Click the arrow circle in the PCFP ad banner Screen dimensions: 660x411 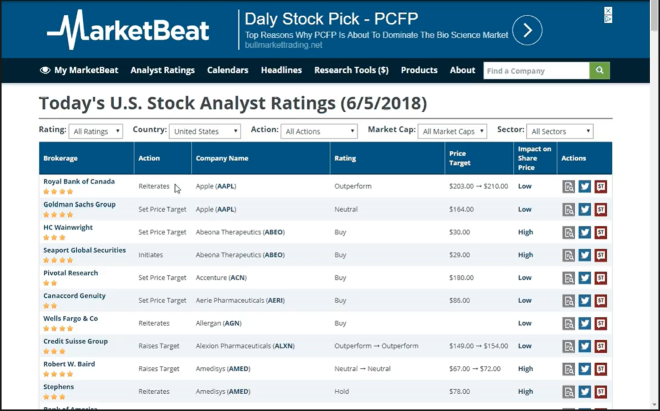tap(527, 30)
